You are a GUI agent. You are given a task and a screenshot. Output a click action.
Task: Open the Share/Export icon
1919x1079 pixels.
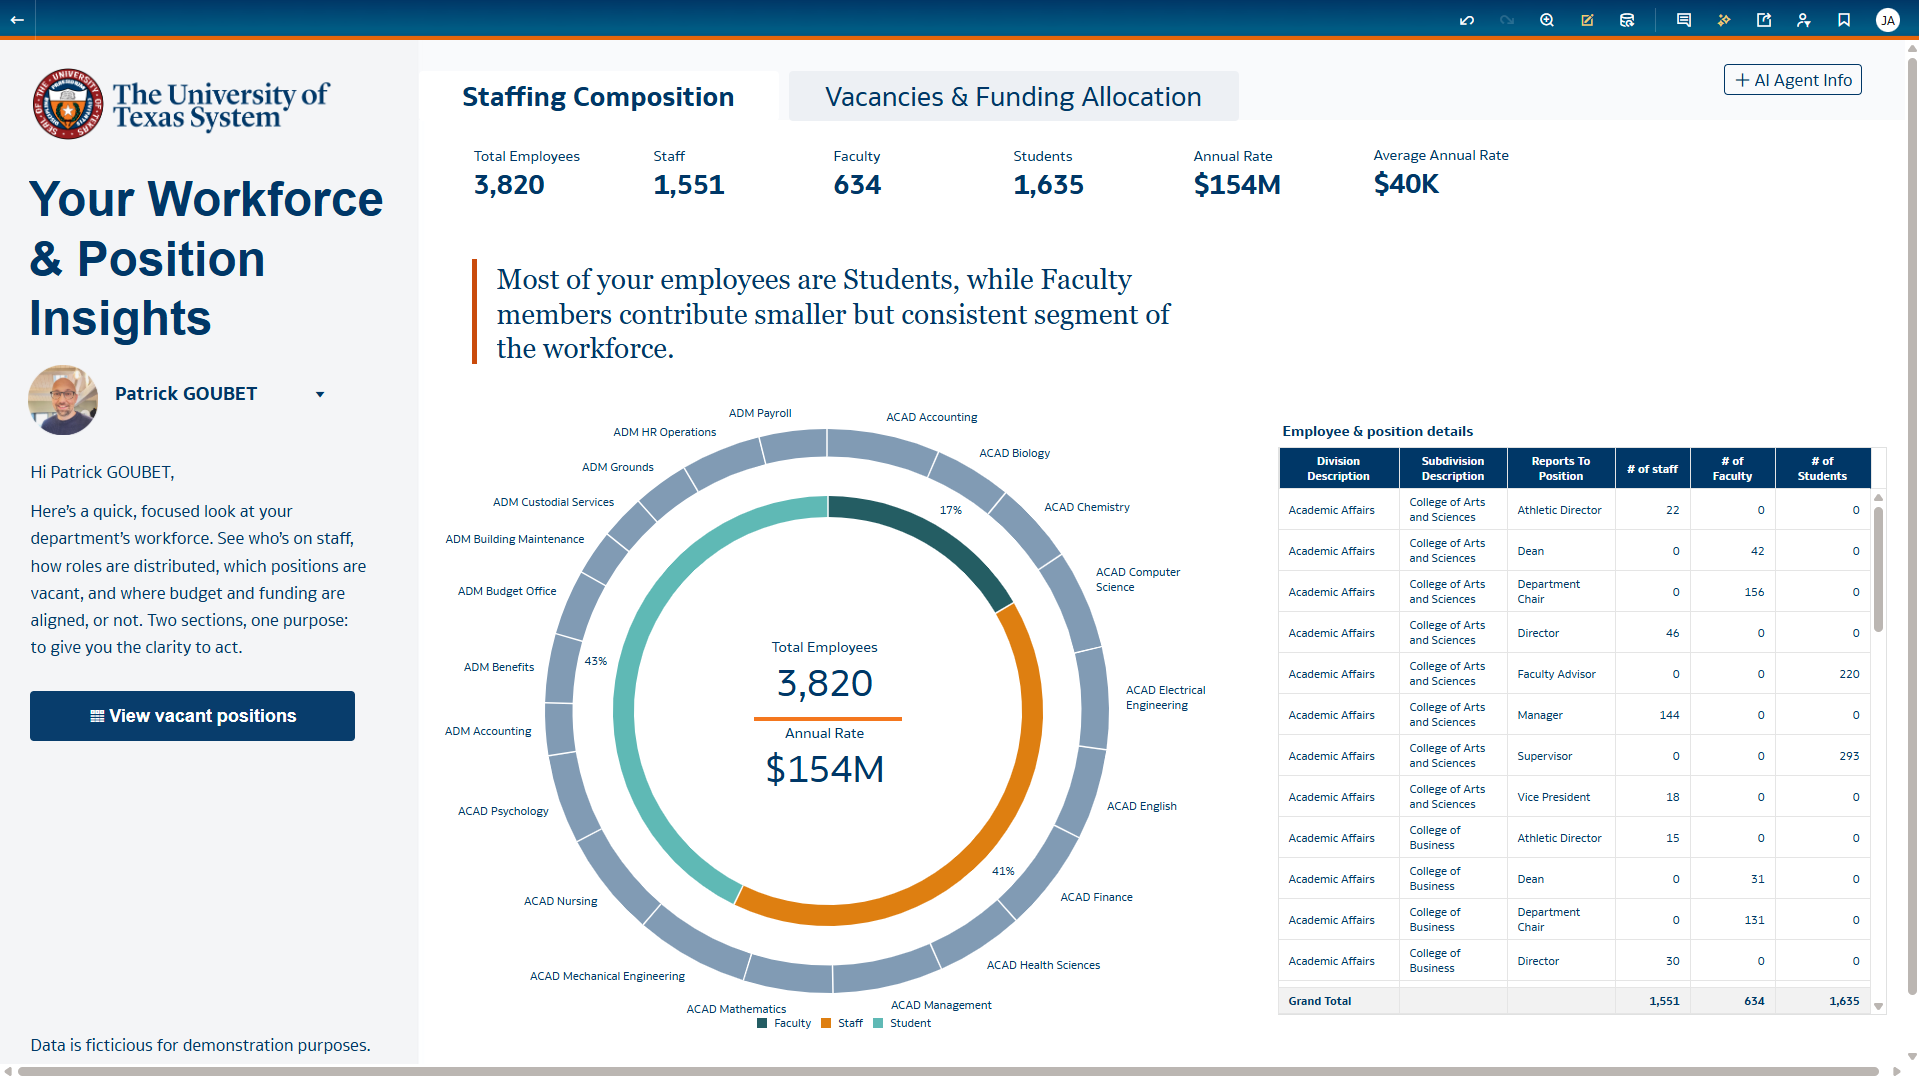point(1763,20)
